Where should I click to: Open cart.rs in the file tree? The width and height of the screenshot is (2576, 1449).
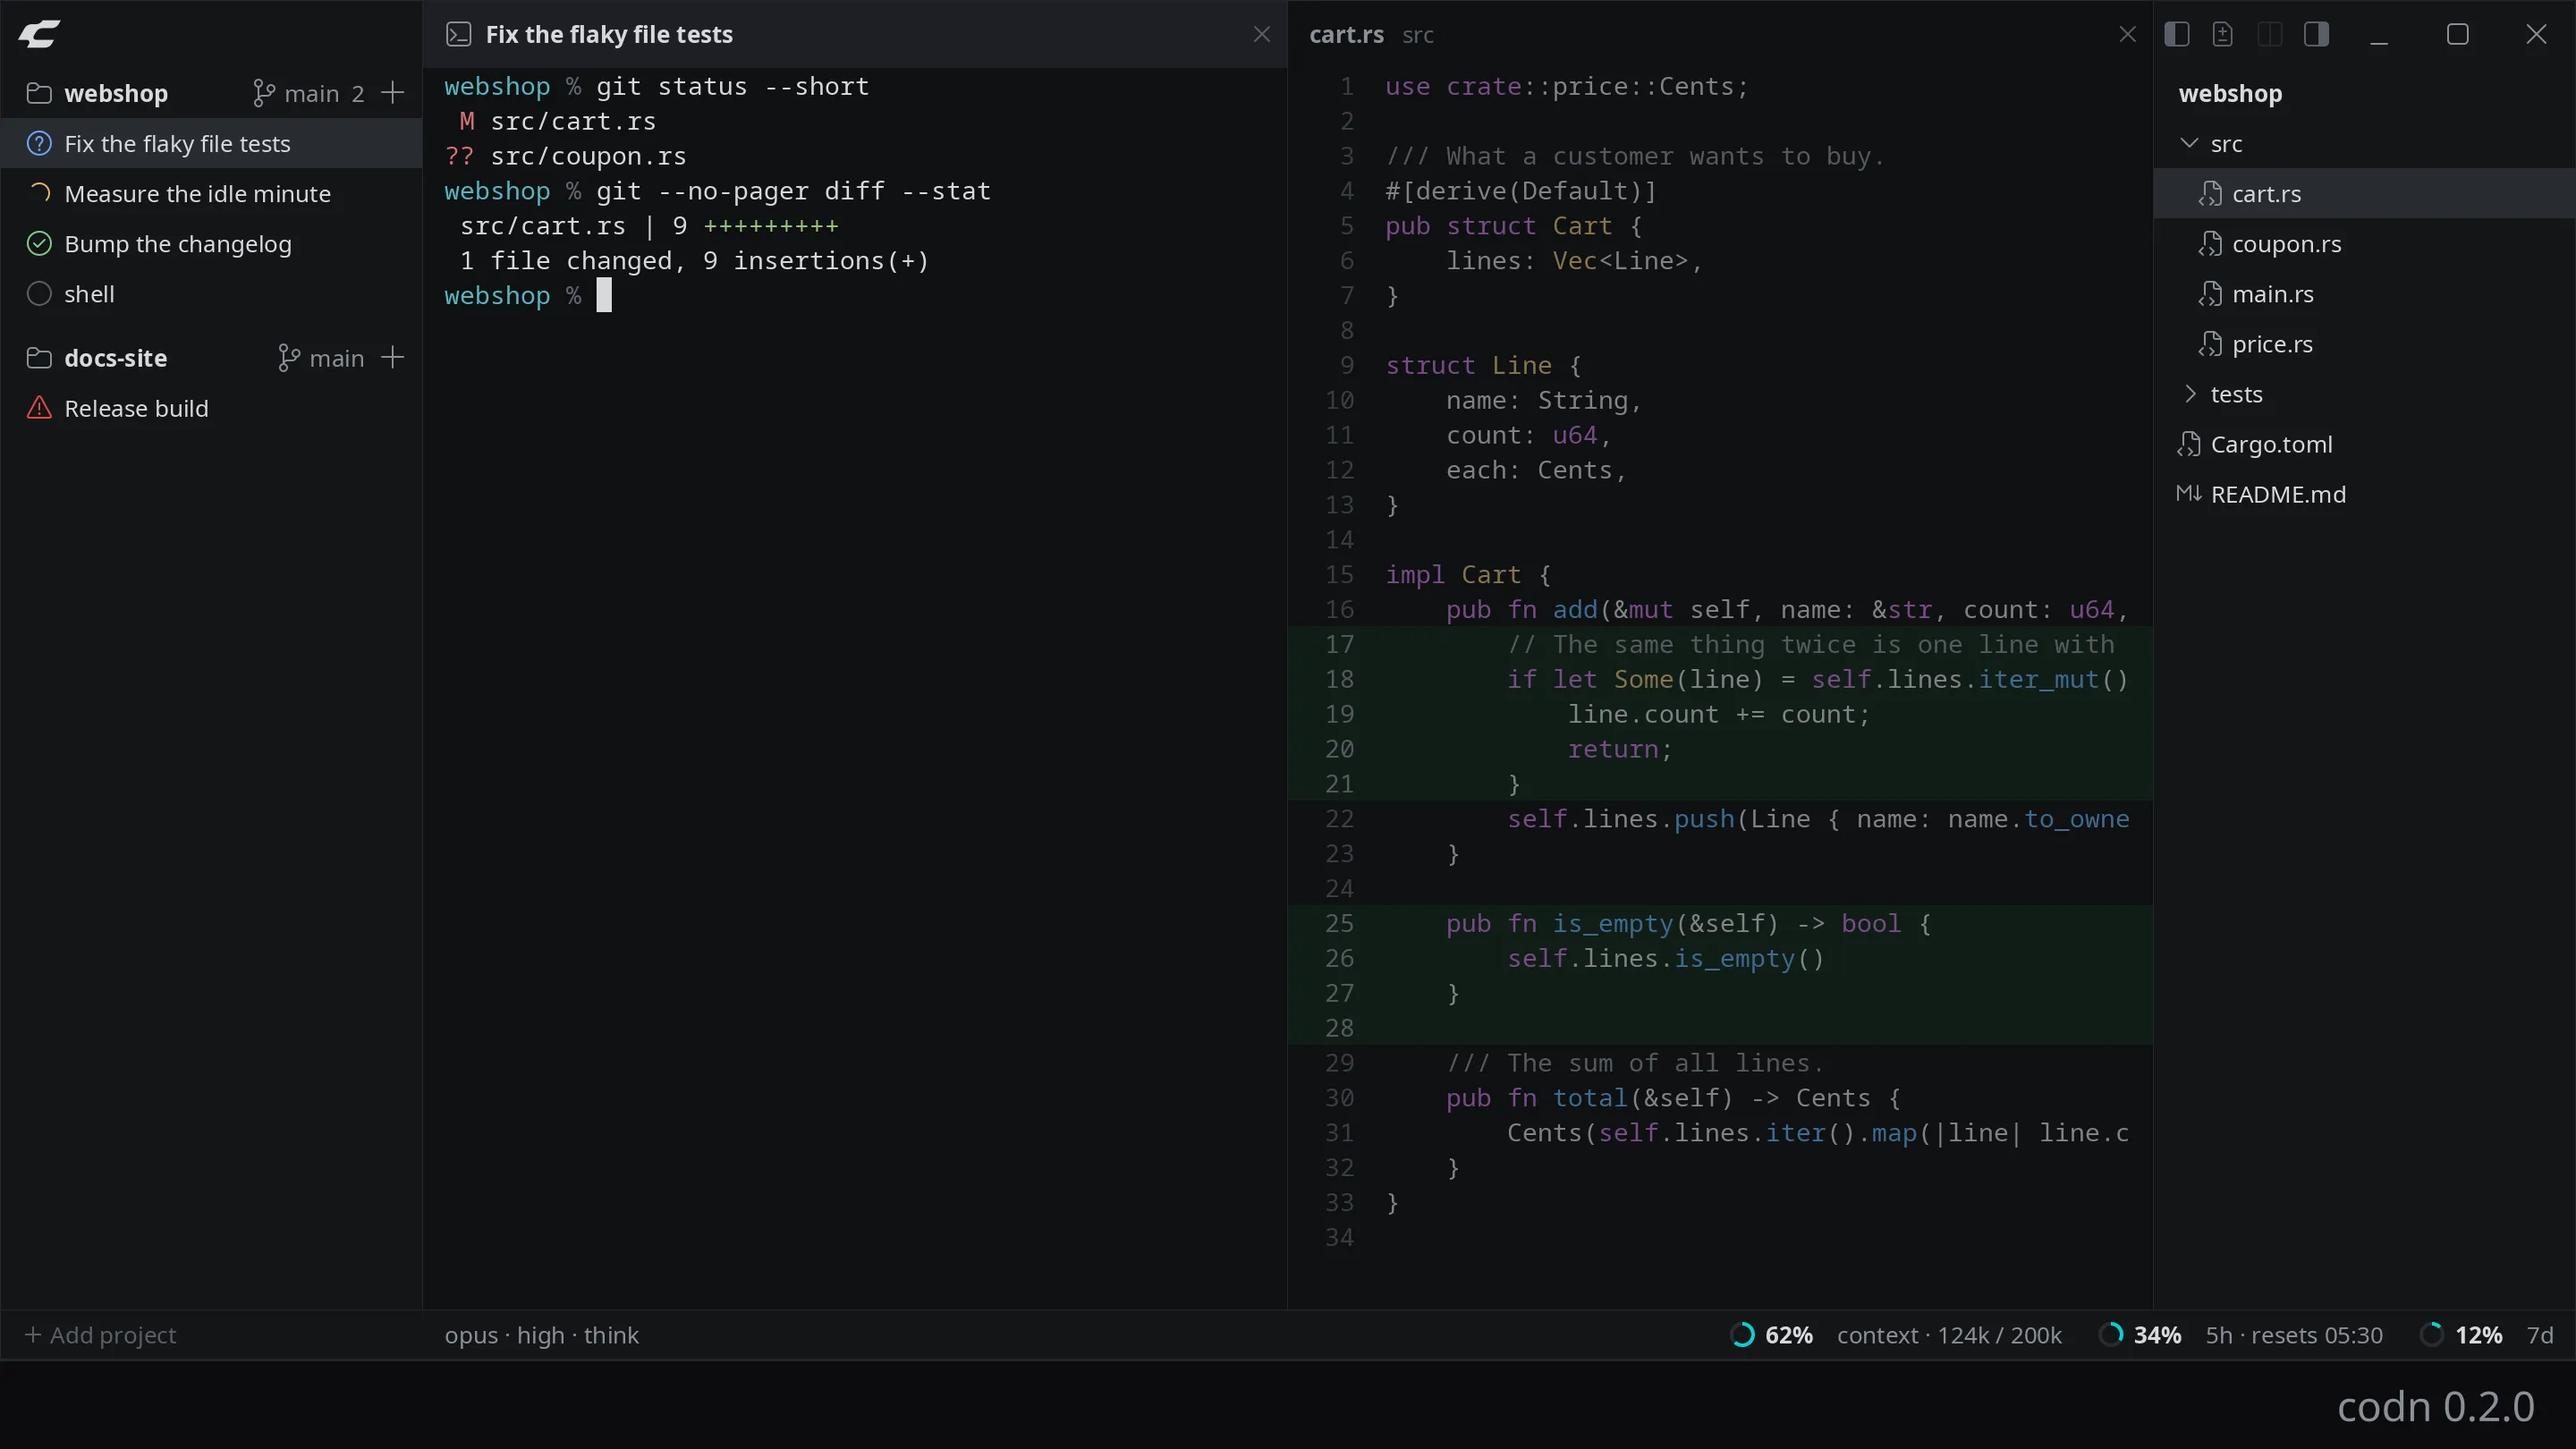(x=2364, y=193)
